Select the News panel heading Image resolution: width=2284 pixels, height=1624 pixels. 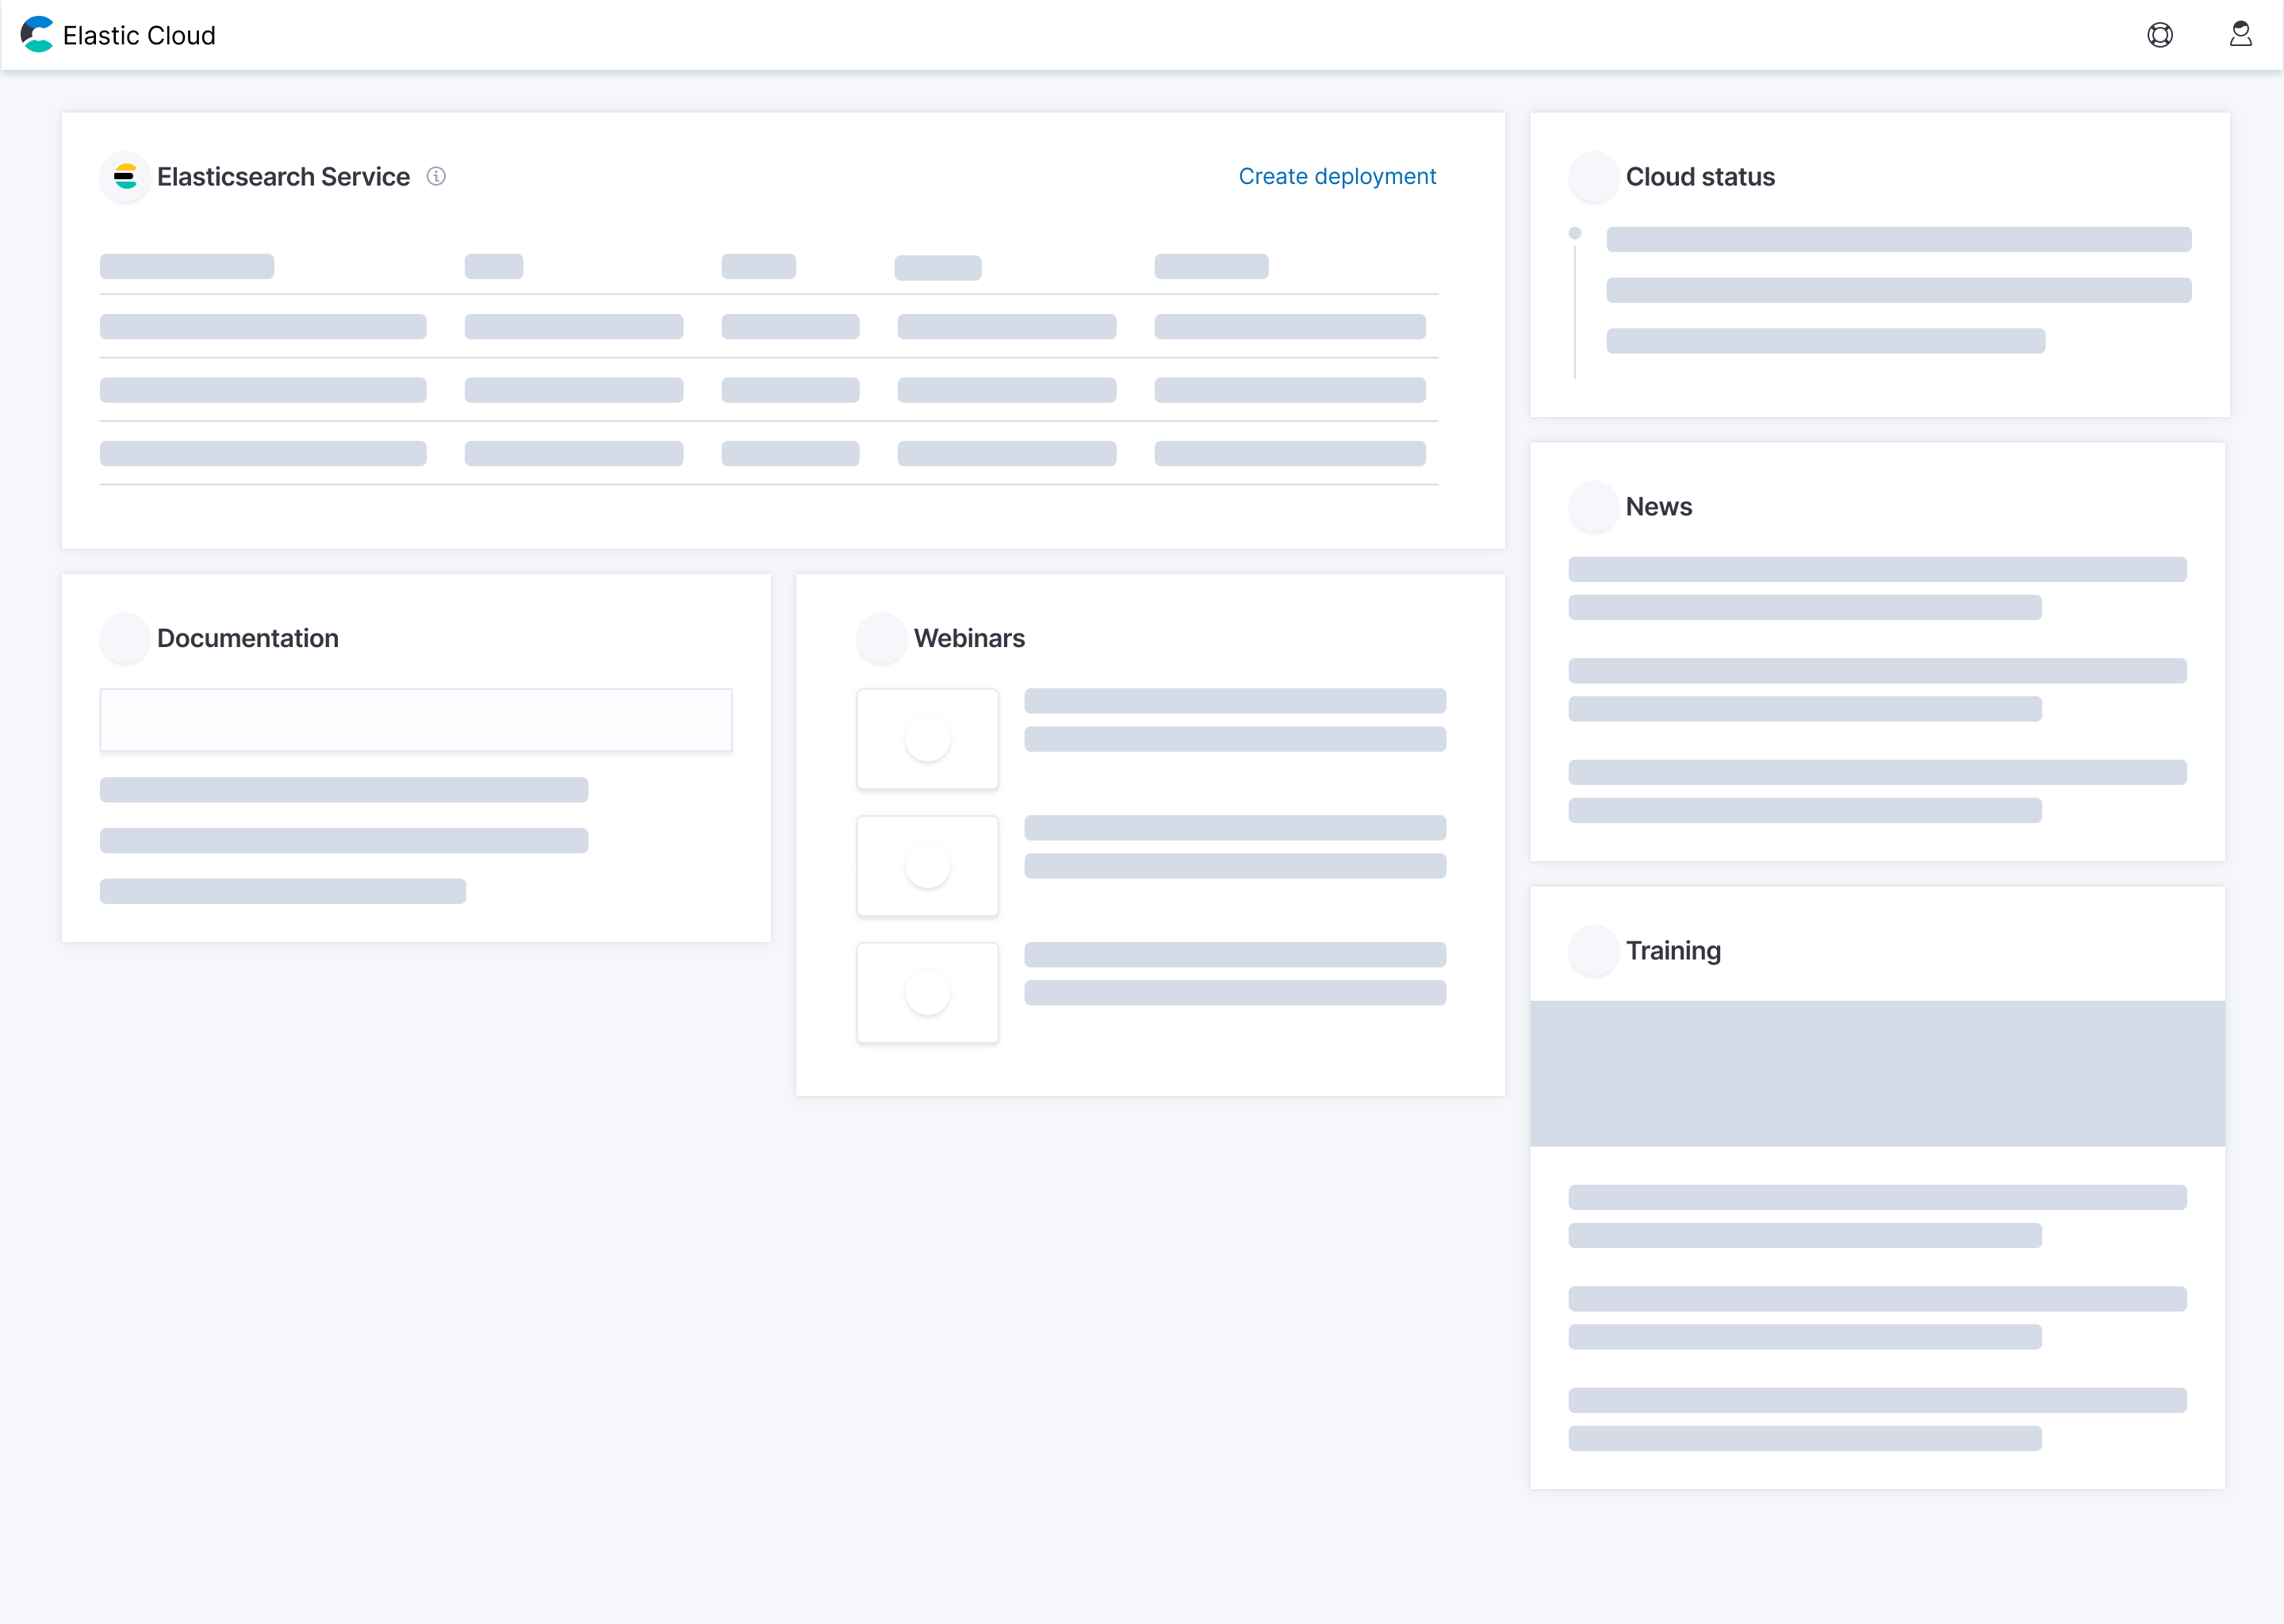(1659, 507)
